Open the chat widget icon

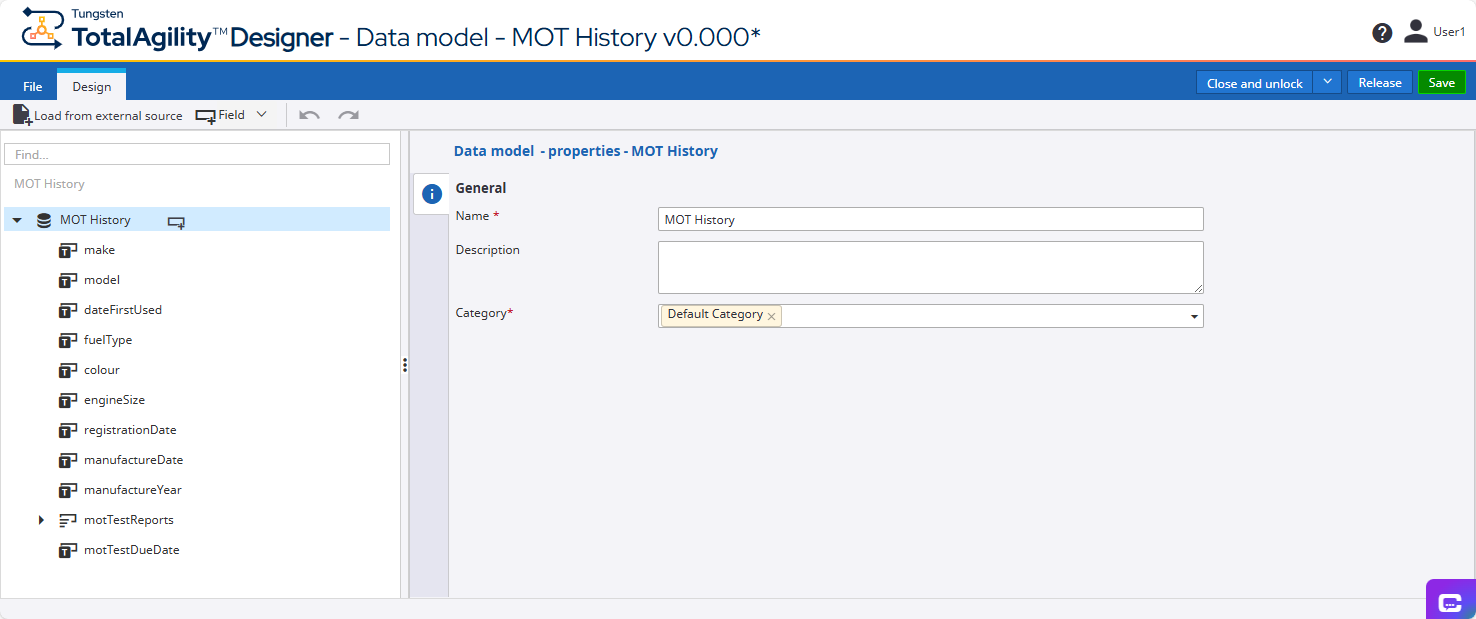coord(1450,602)
